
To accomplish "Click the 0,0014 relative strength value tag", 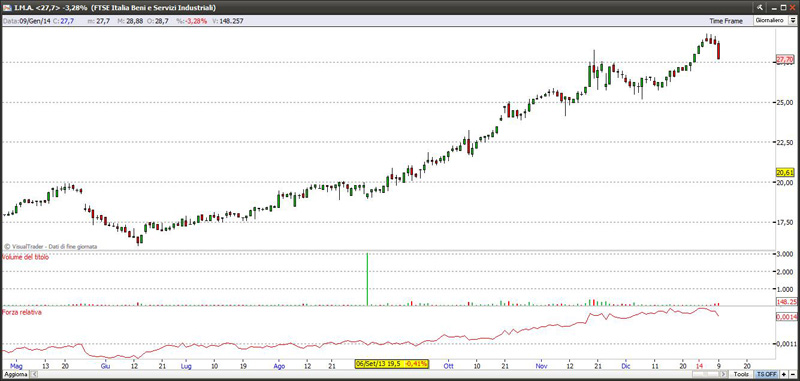I will click(786, 317).
